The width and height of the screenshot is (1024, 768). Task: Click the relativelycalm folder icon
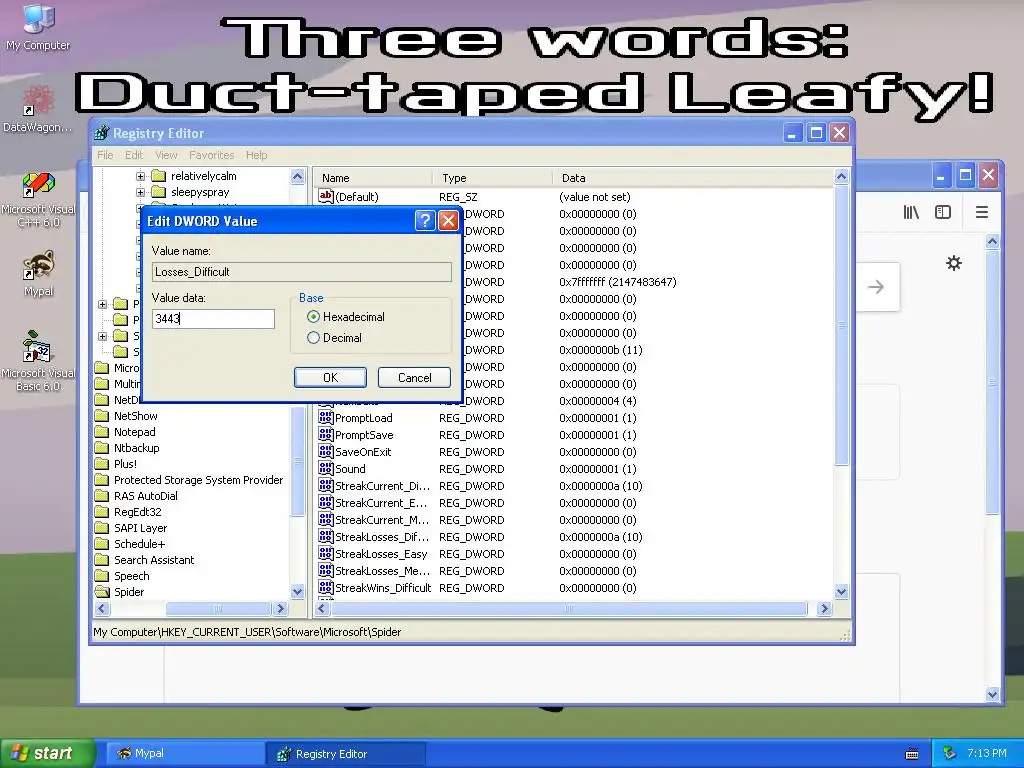[159, 176]
